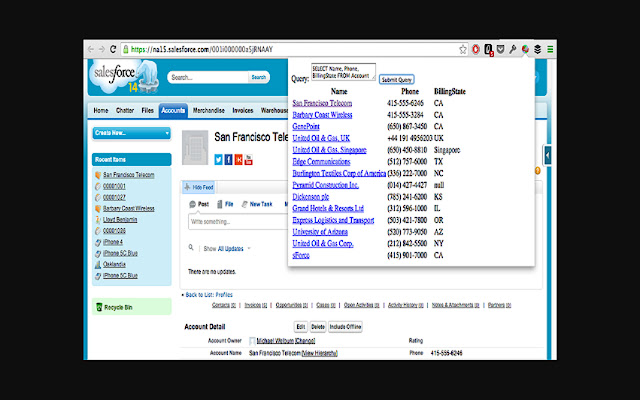Reload the page with refresh icon

(113, 49)
